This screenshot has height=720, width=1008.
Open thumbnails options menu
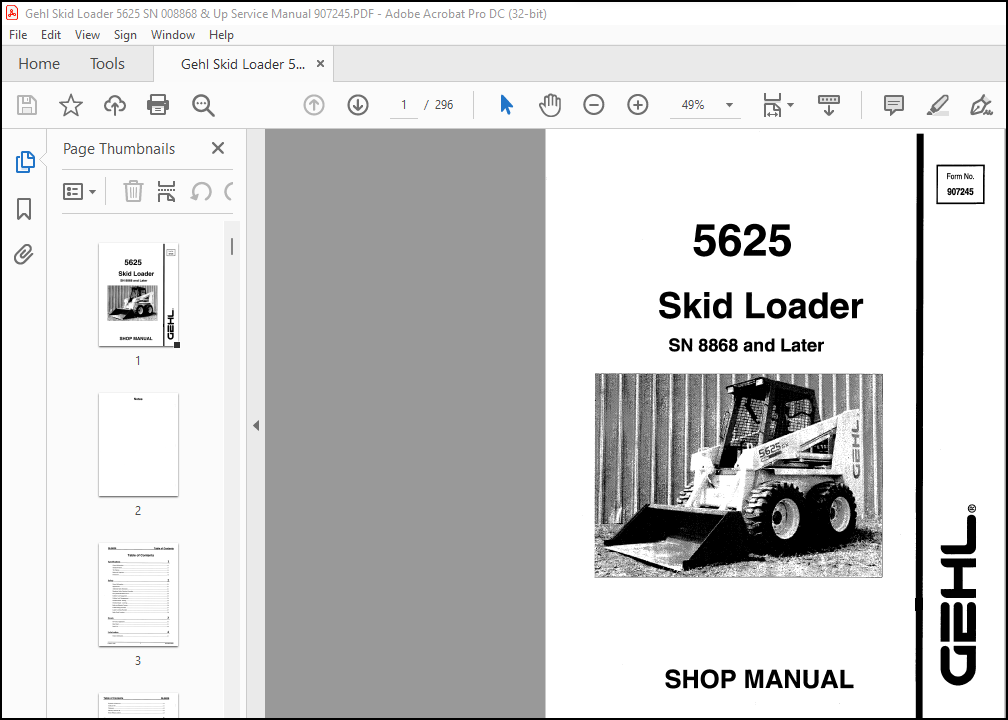(x=80, y=192)
